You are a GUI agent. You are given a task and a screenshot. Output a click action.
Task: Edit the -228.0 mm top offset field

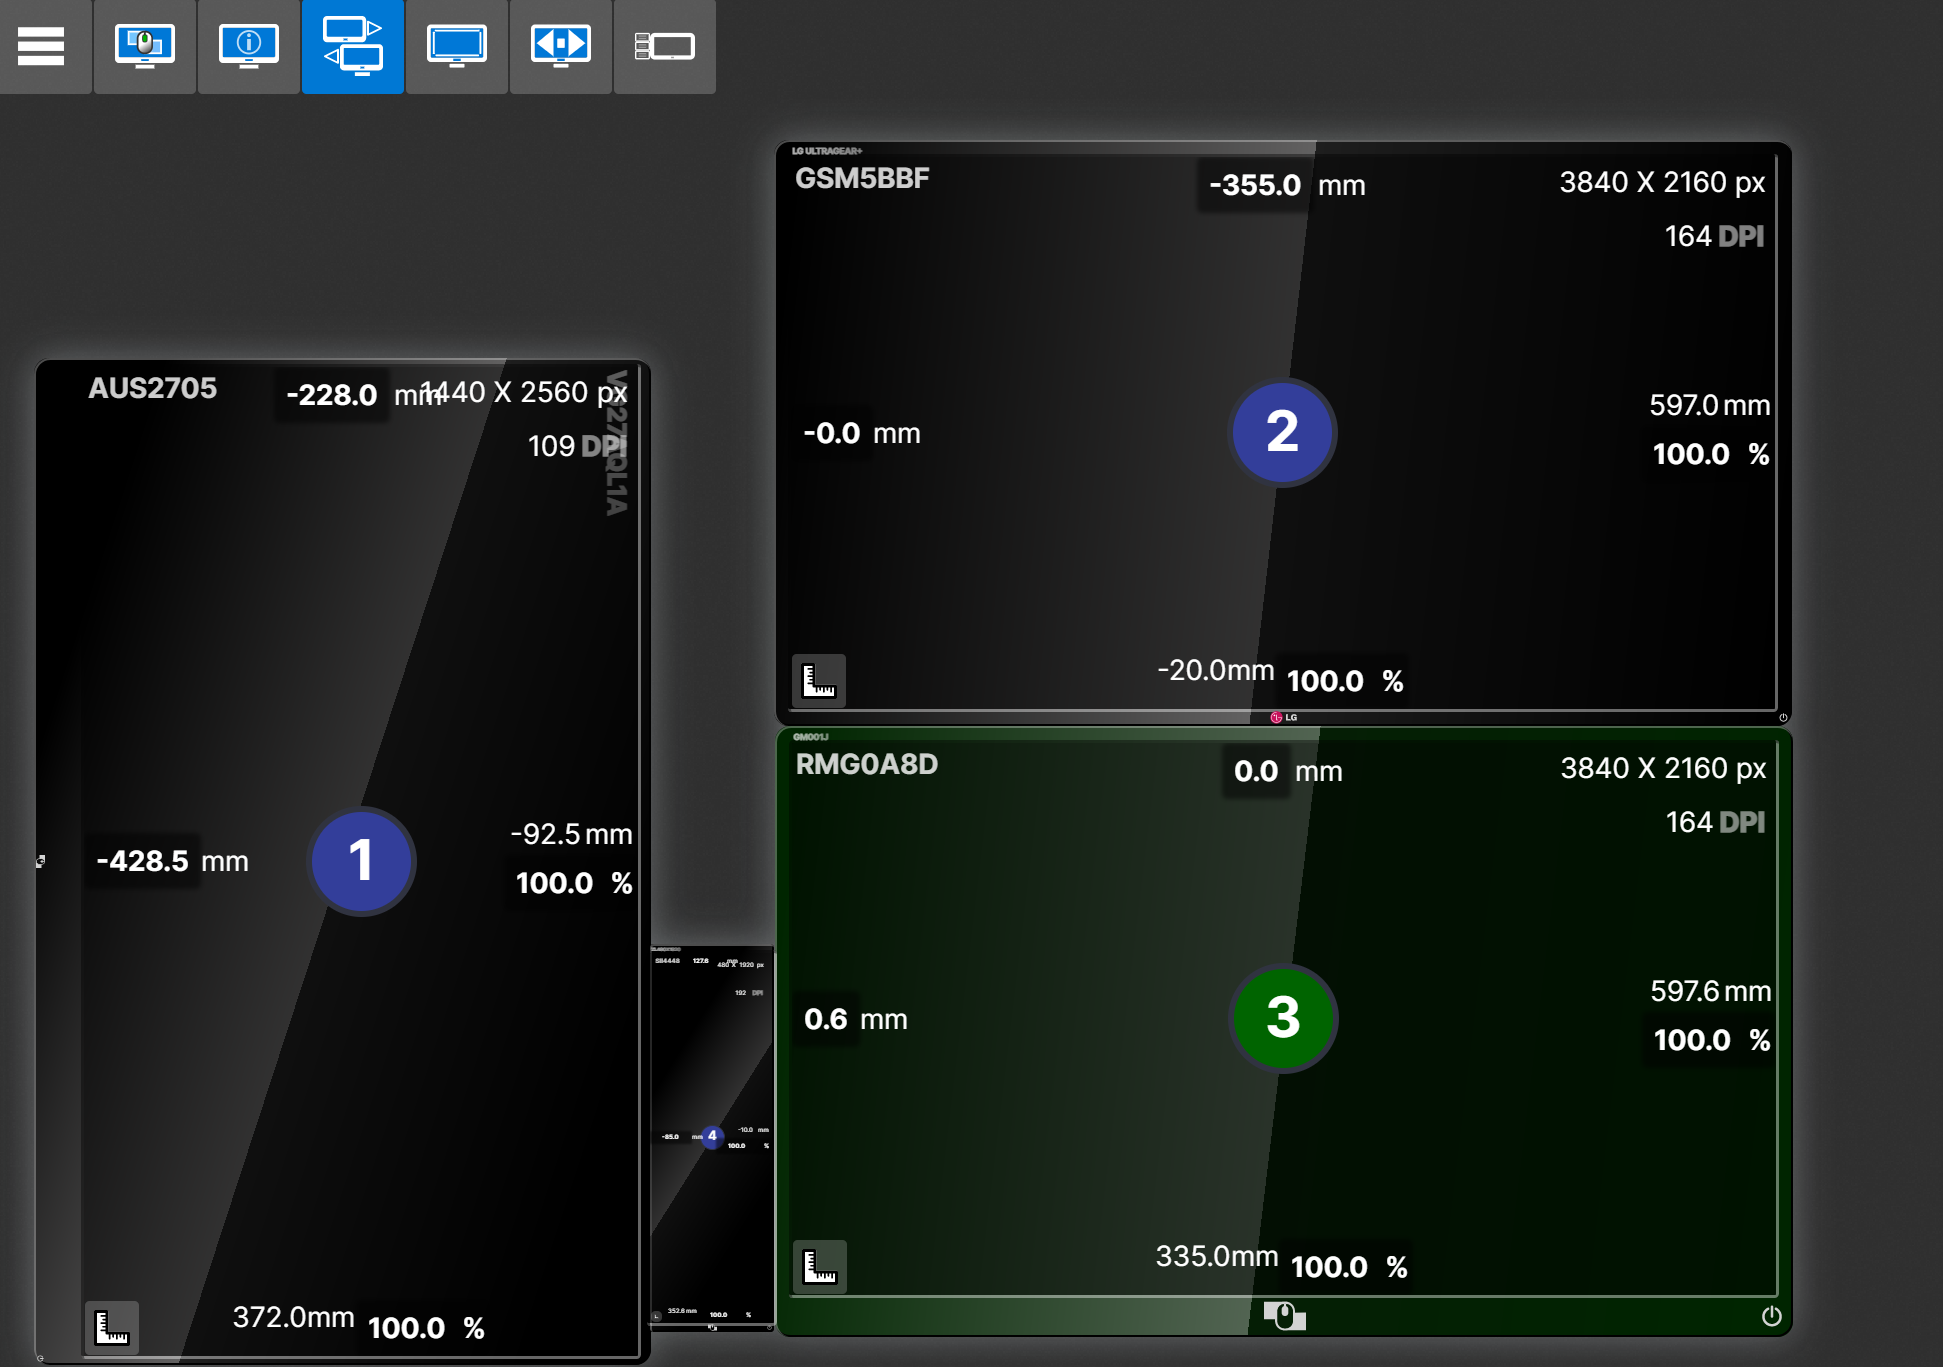pyautogui.click(x=332, y=395)
